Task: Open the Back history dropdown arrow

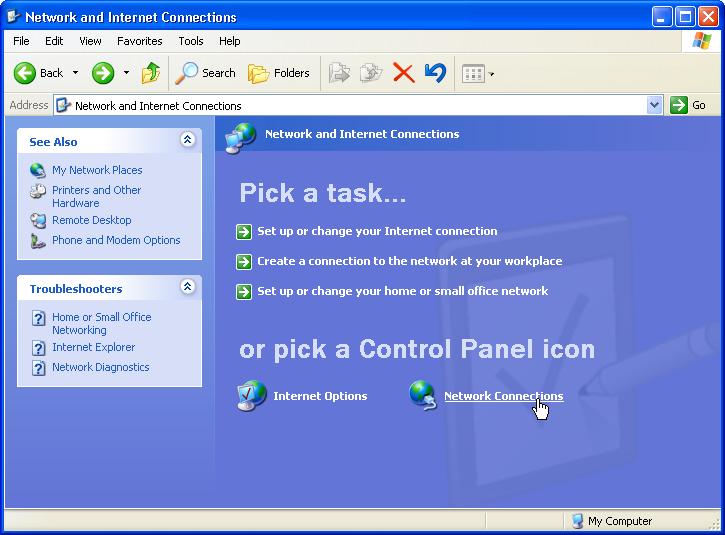Action: (x=75, y=73)
